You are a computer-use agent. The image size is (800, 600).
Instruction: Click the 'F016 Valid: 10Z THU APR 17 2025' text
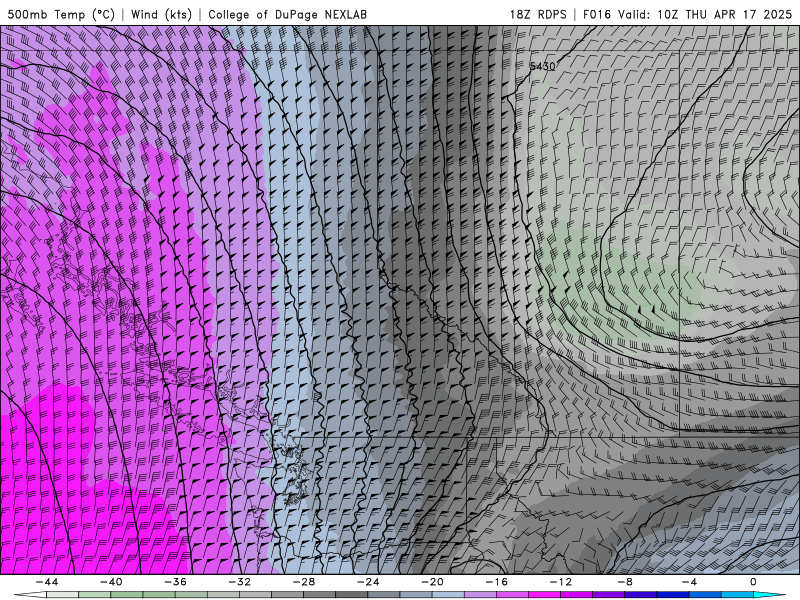(687, 14)
